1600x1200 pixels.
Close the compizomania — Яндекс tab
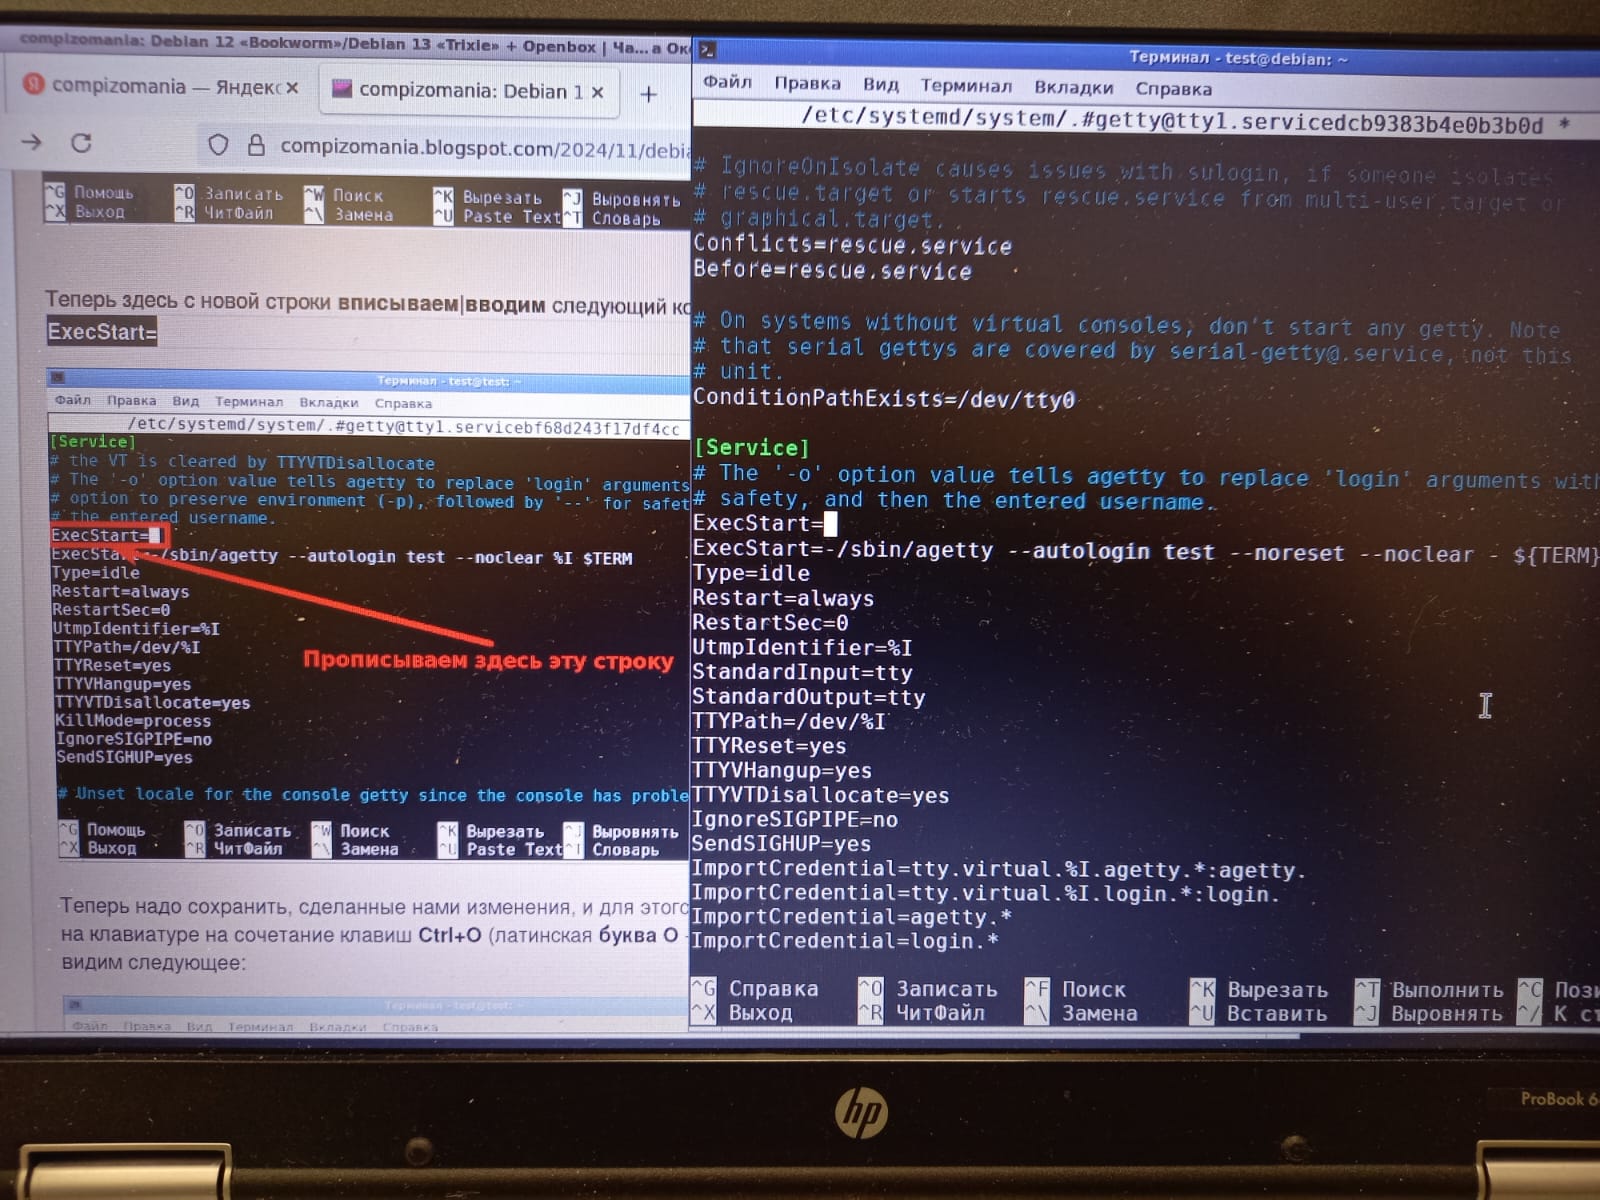pyautogui.click(x=292, y=88)
